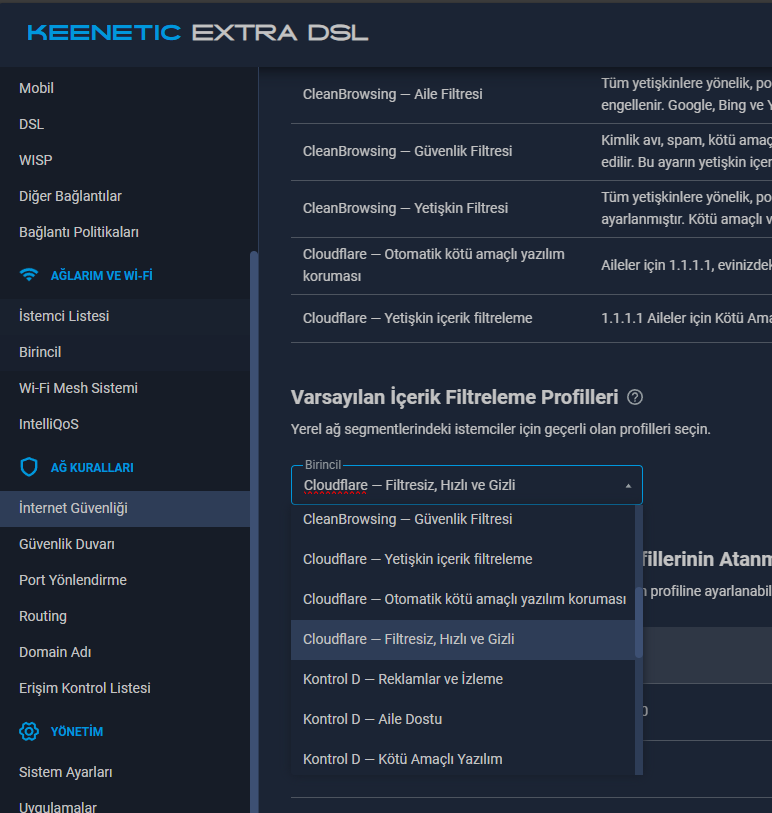Open Erişim Kontrol Listesi page
The image size is (772, 813).
(x=125, y=689)
